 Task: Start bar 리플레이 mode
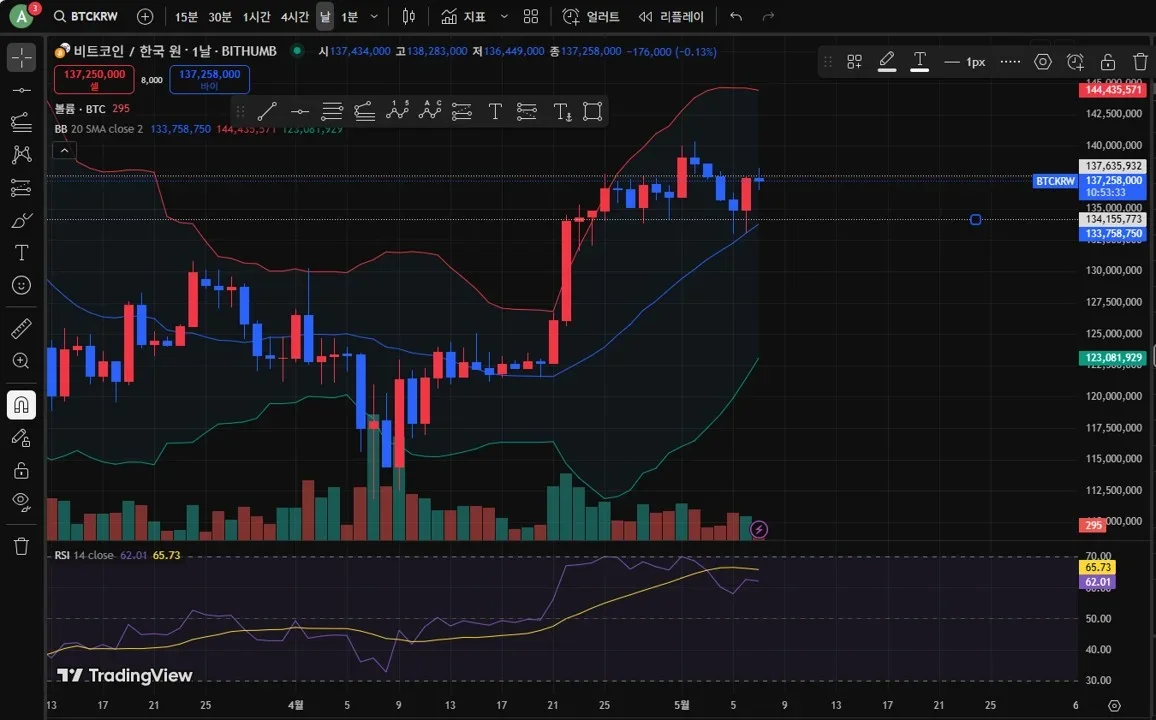click(x=671, y=16)
